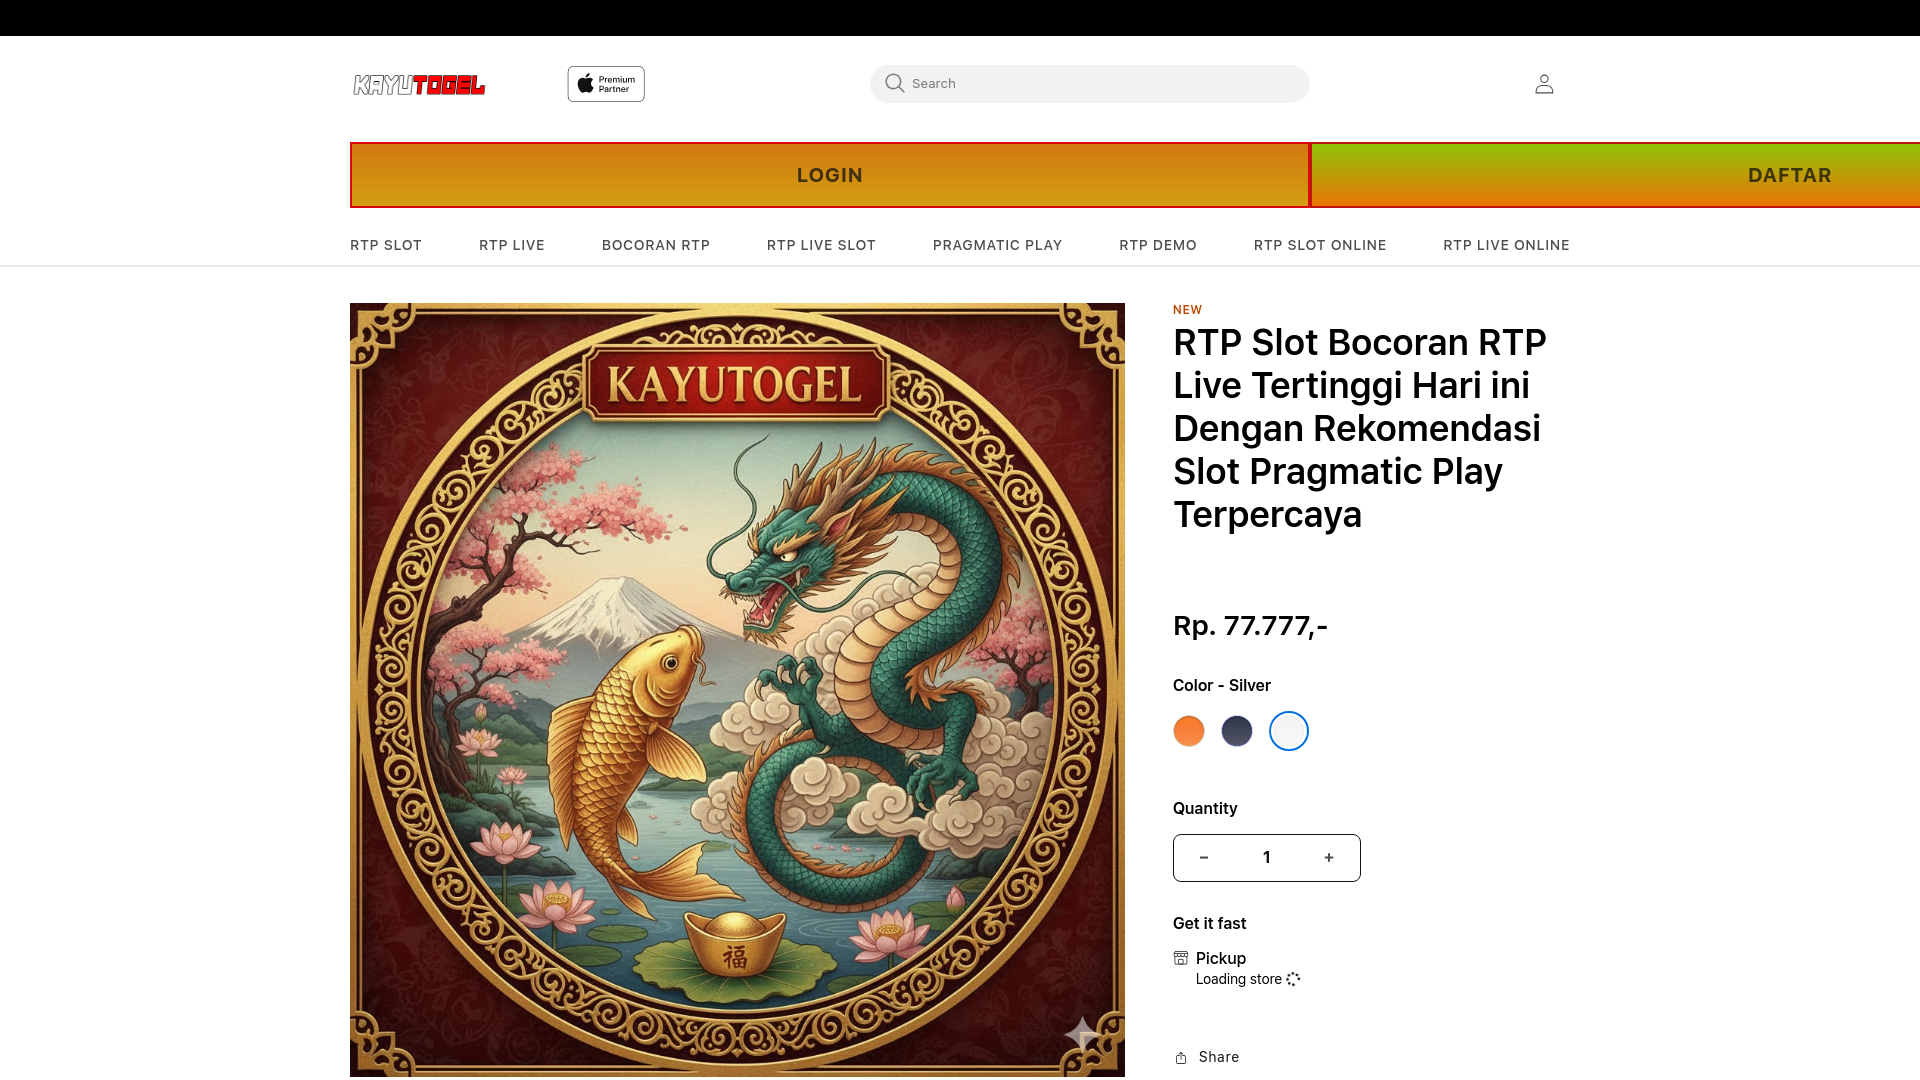This screenshot has height=1080, width=1920.
Task: Click the magnifying glass search icon
Action: (x=894, y=83)
